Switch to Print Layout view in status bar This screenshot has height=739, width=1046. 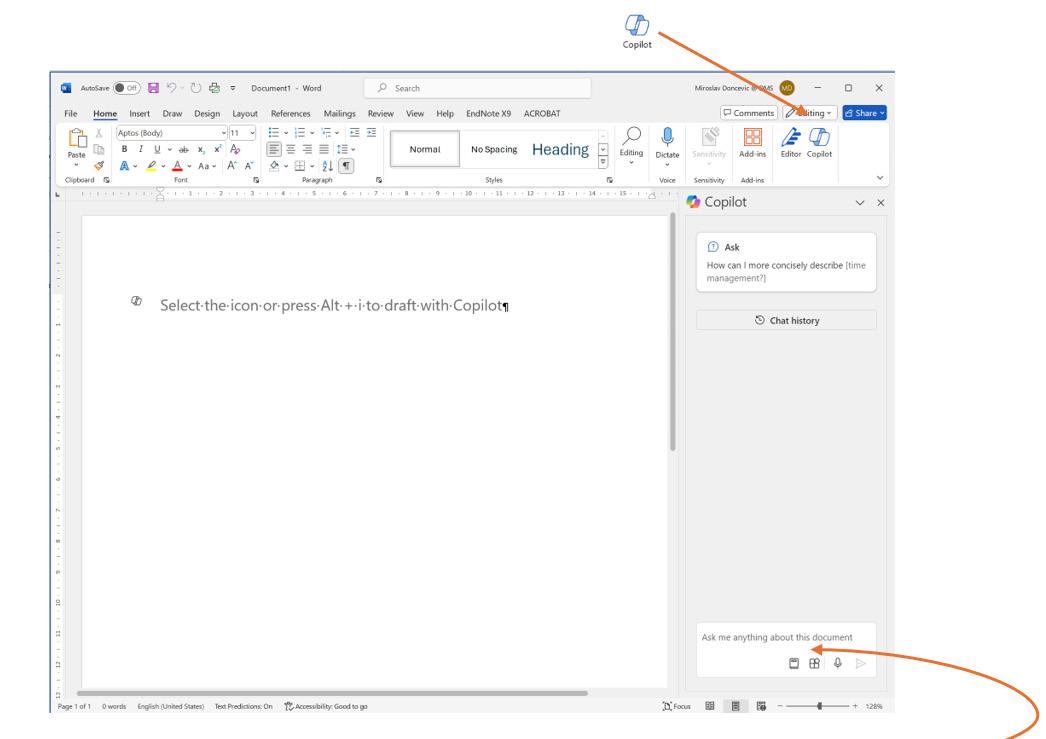pos(735,706)
